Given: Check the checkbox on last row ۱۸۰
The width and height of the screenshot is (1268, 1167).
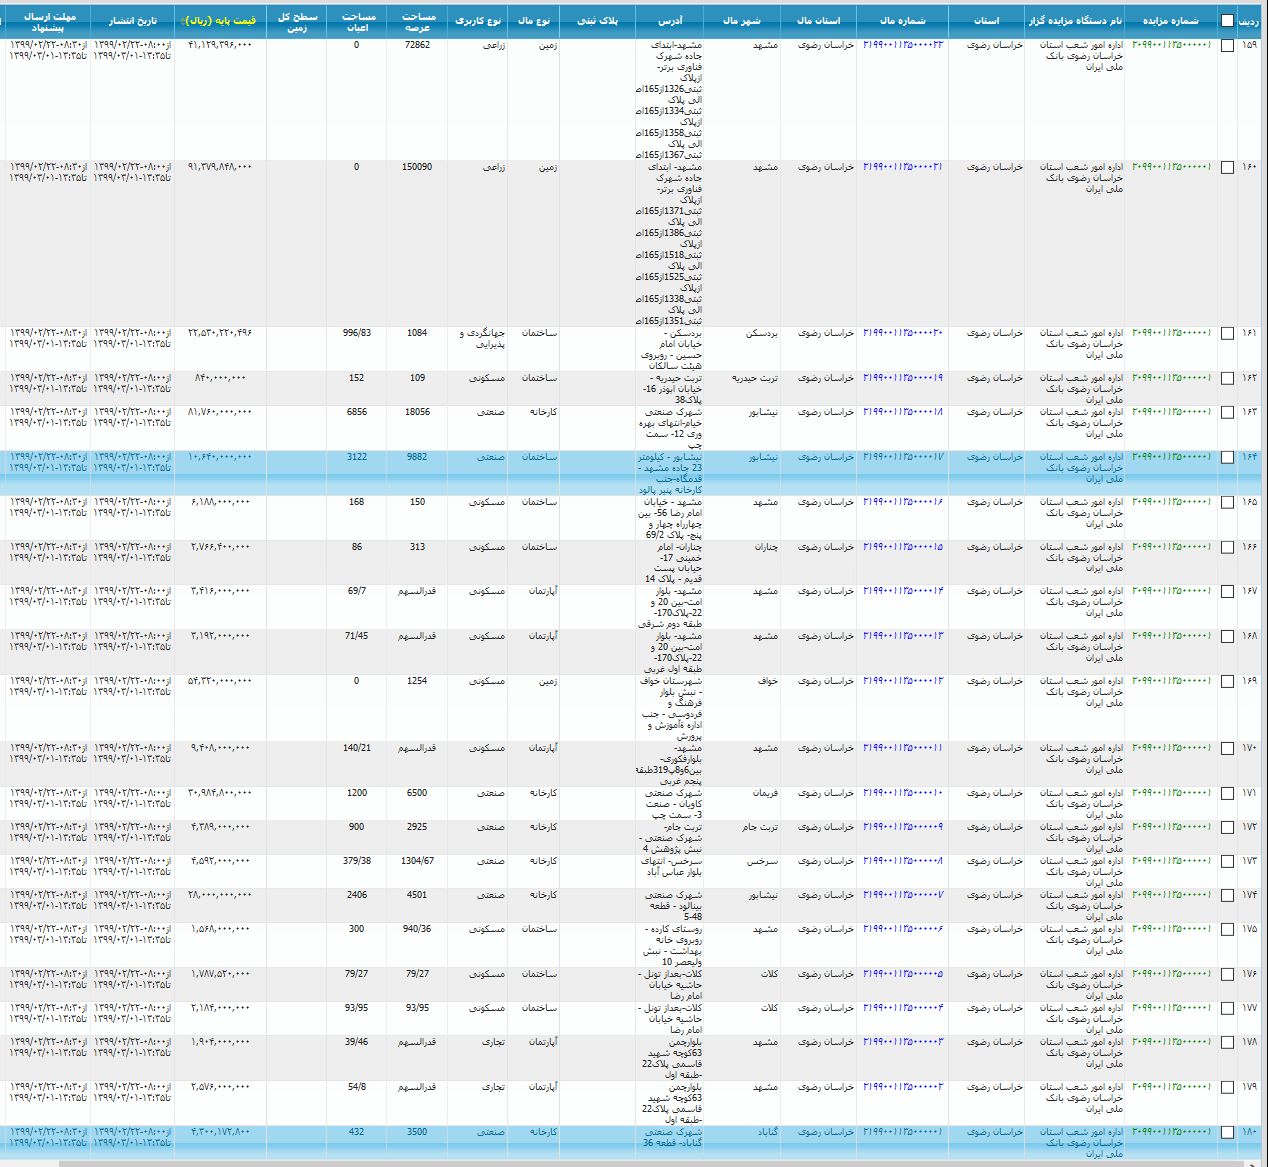Looking at the screenshot, I should (x=1227, y=1133).
